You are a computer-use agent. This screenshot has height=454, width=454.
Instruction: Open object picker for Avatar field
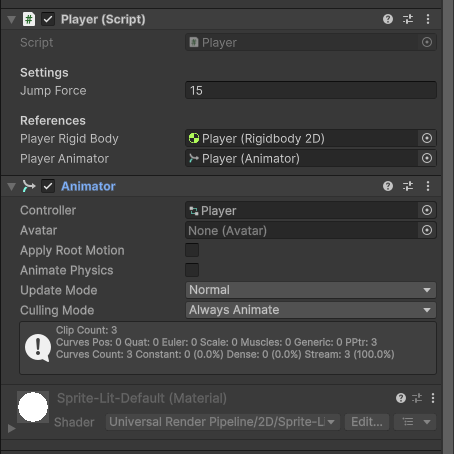pyautogui.click(x=427, y=230)
